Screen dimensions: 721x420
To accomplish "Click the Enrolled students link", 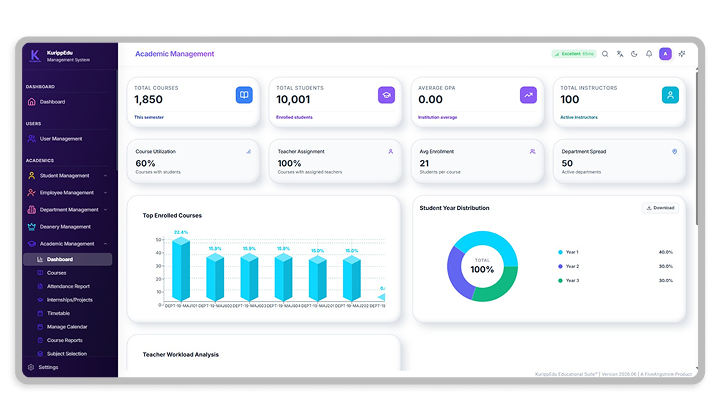I will point(294,117).
